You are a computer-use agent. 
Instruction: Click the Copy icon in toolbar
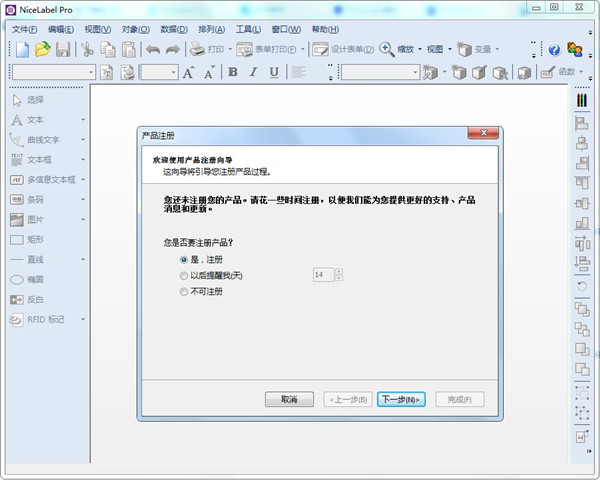108,50
